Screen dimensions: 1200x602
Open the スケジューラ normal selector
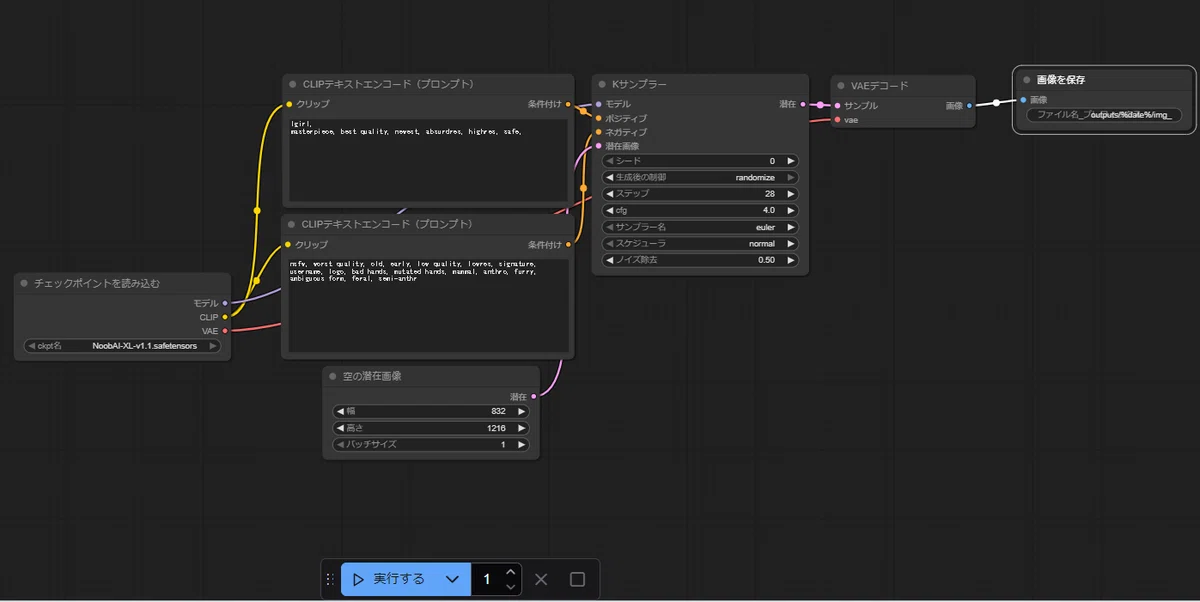pyautogui.click(x=700, y=243)
